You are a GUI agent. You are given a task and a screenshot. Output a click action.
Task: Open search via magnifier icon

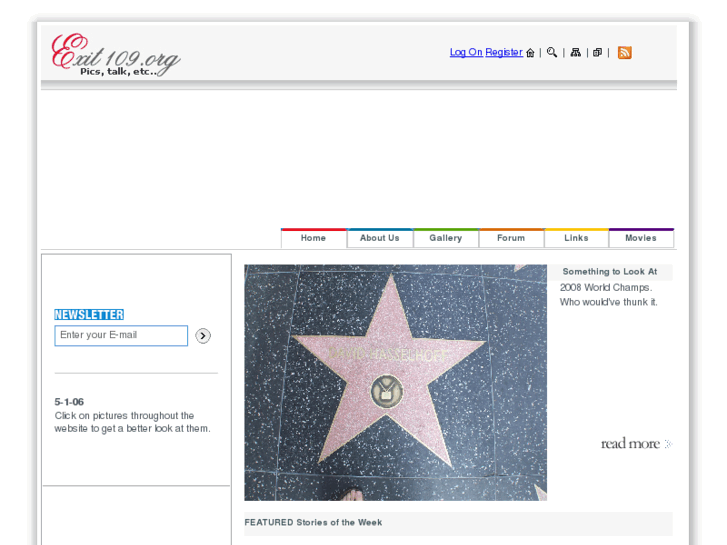(x=552, y=52)
